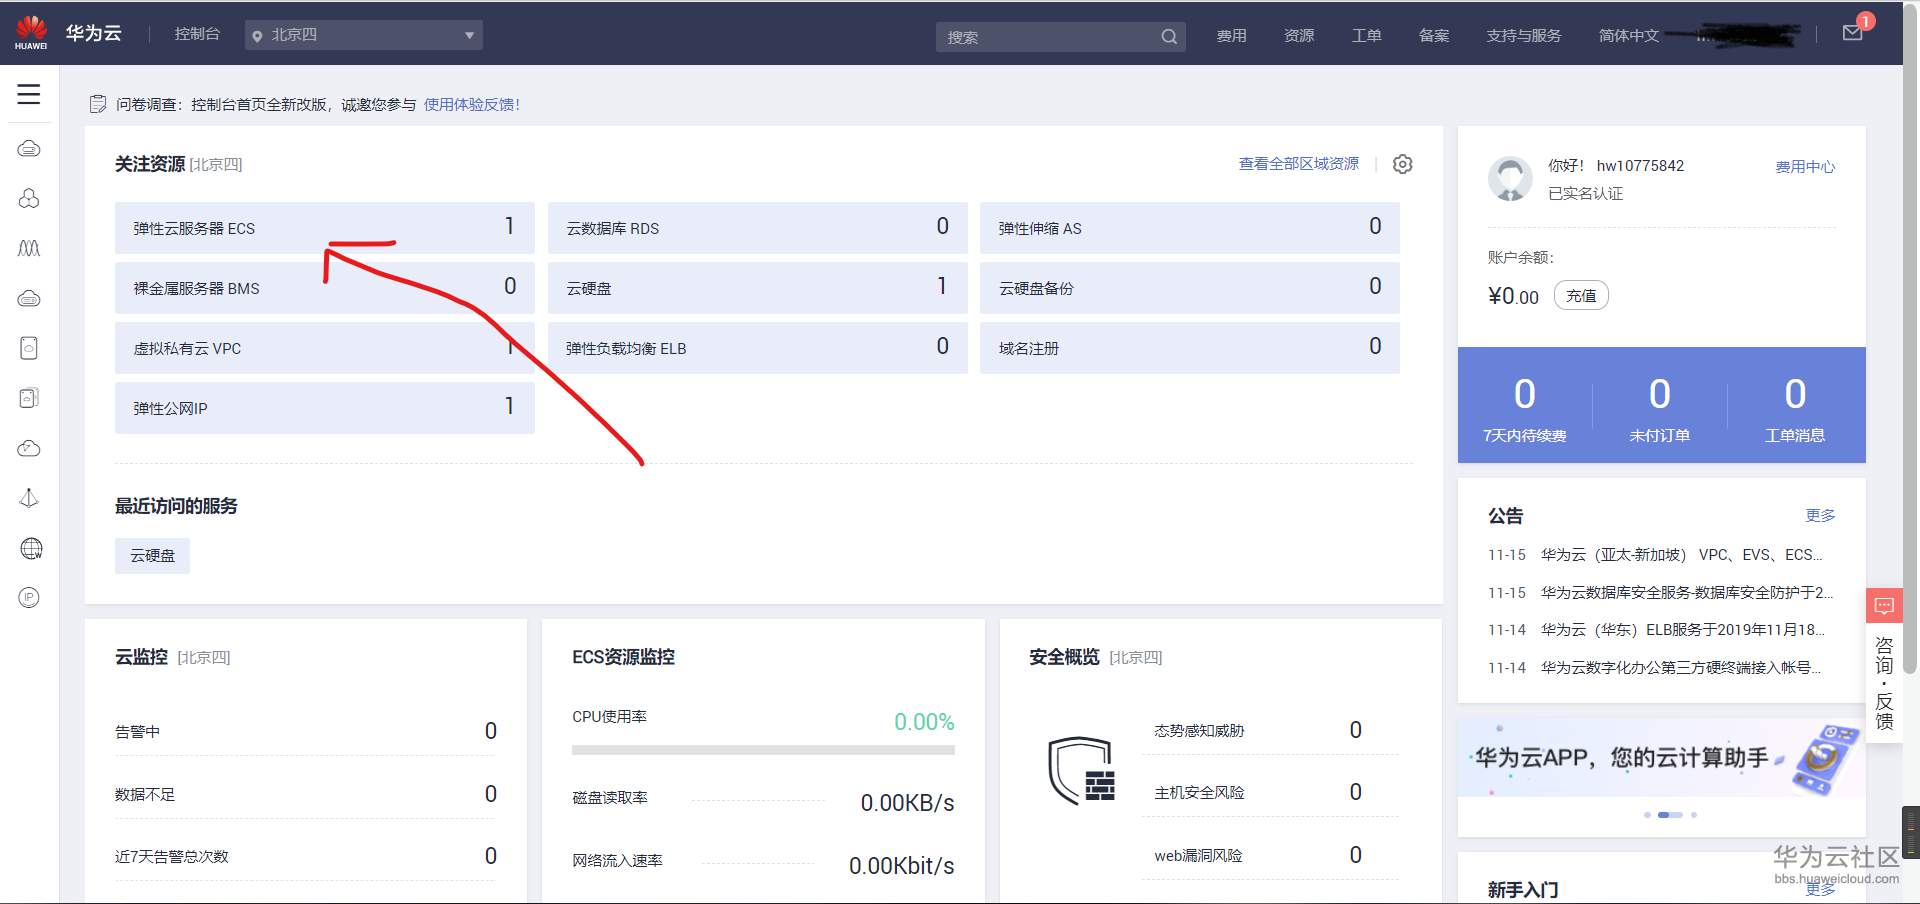Open the hamburger service list menu

click(x=29, y=94)
